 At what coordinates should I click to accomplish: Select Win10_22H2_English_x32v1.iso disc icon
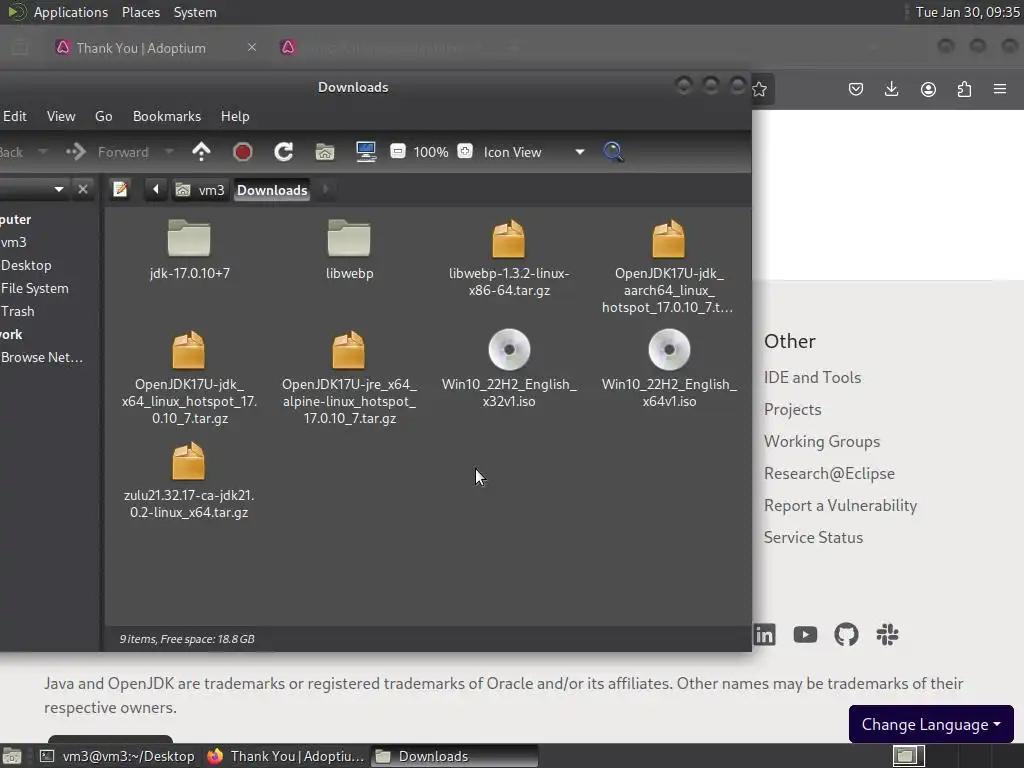click(x=509, y=349)
